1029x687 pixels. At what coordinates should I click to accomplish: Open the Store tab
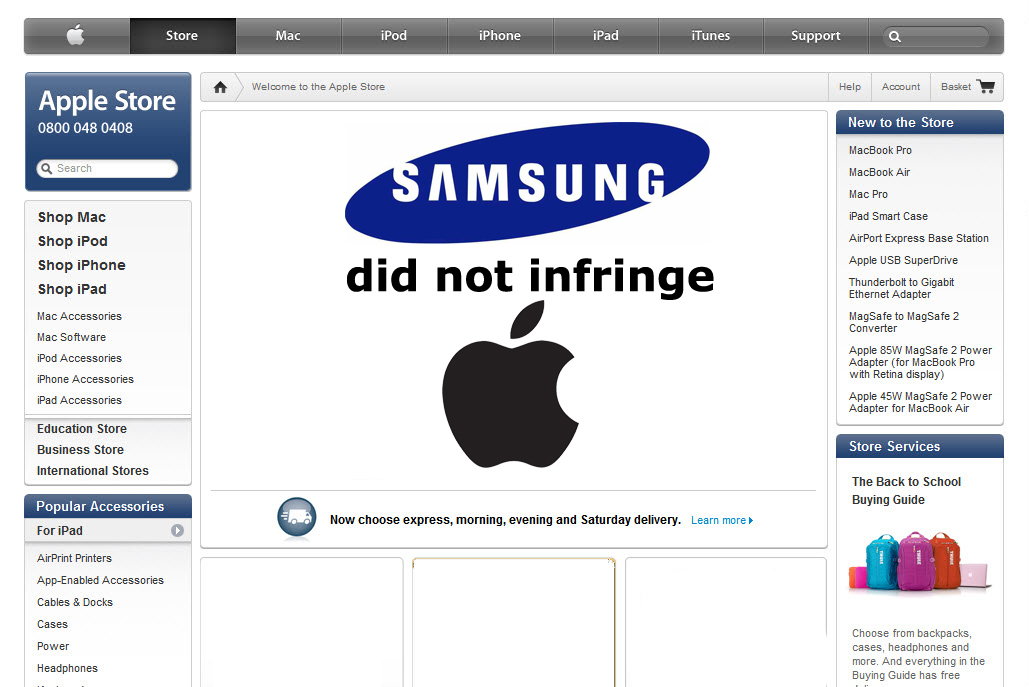pyautogui.click(x=182, y=35)
